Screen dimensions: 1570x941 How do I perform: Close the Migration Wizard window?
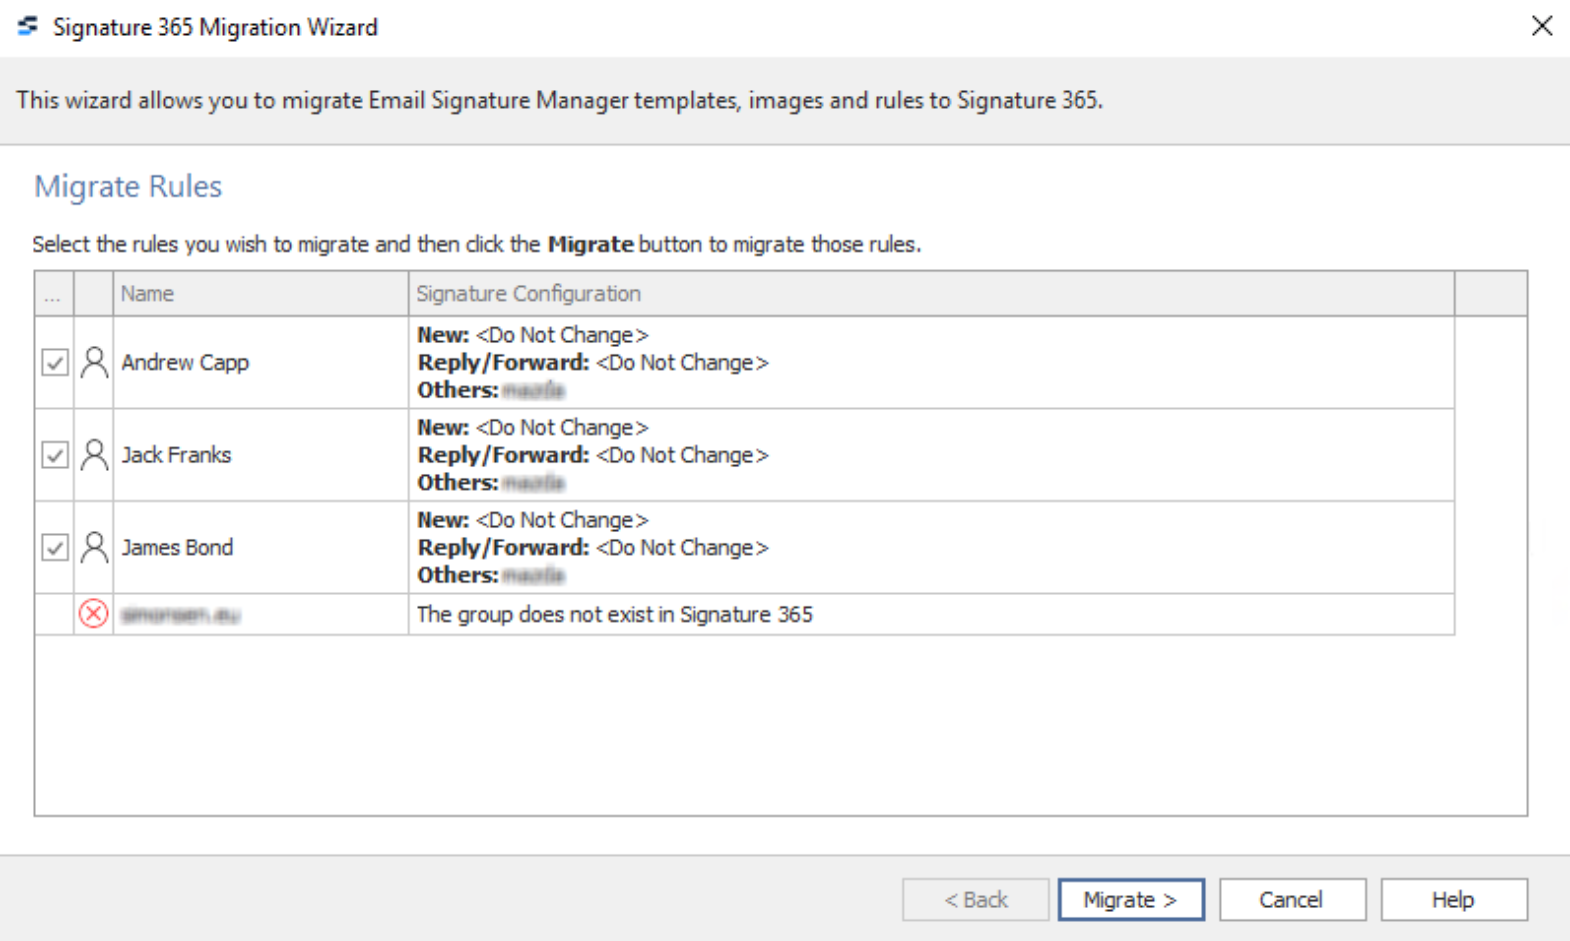pos(1542,26)
